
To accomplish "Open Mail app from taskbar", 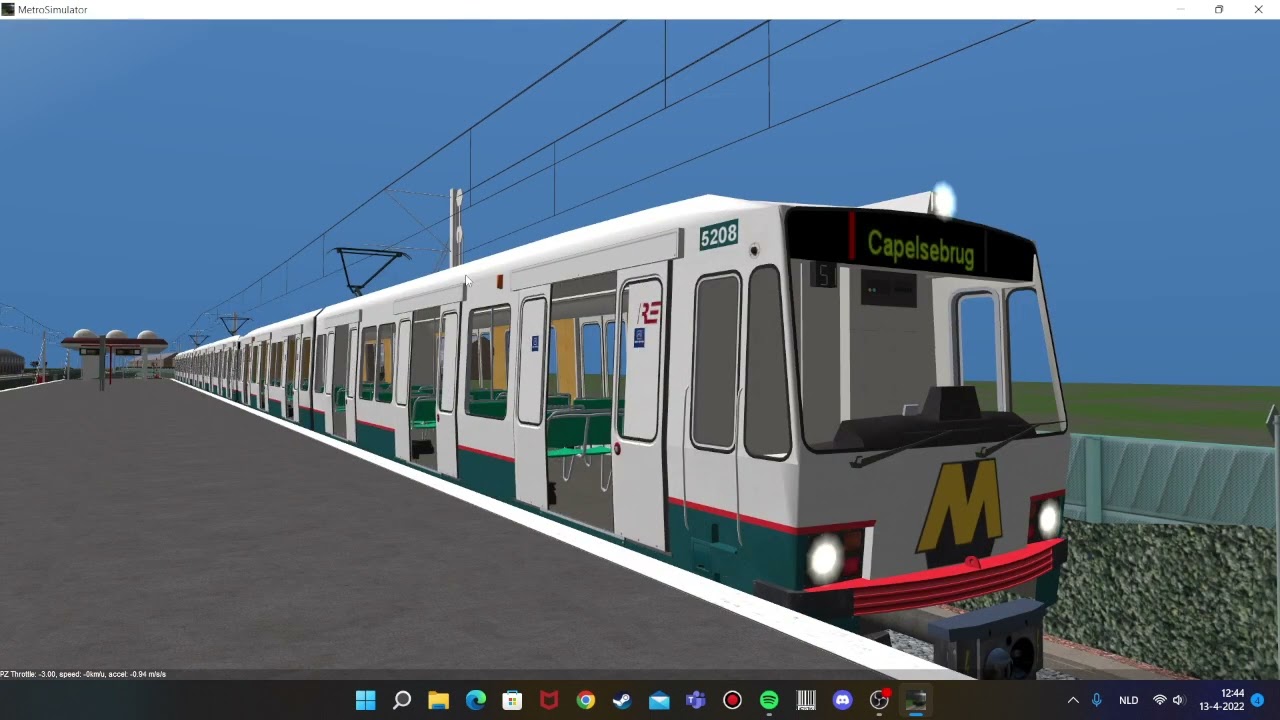I will (x=659, y=700).
